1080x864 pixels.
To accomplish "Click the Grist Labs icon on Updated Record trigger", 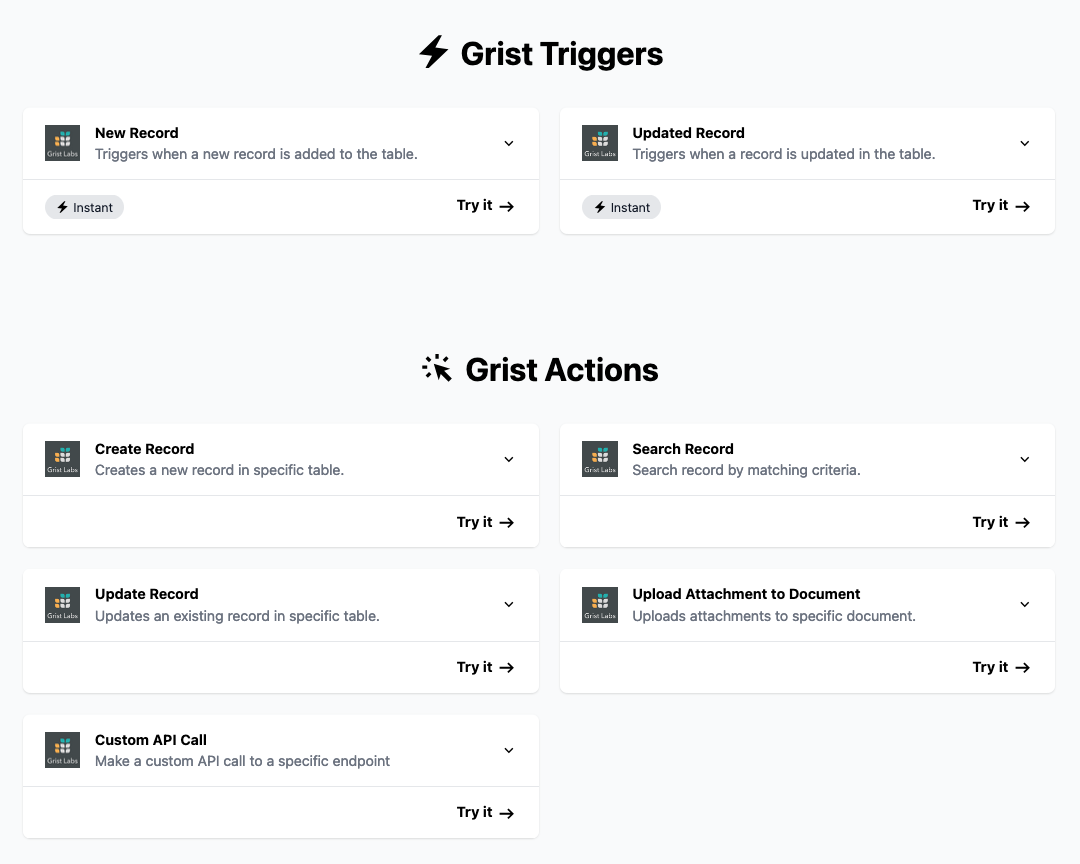I will (x=599, y=143).
